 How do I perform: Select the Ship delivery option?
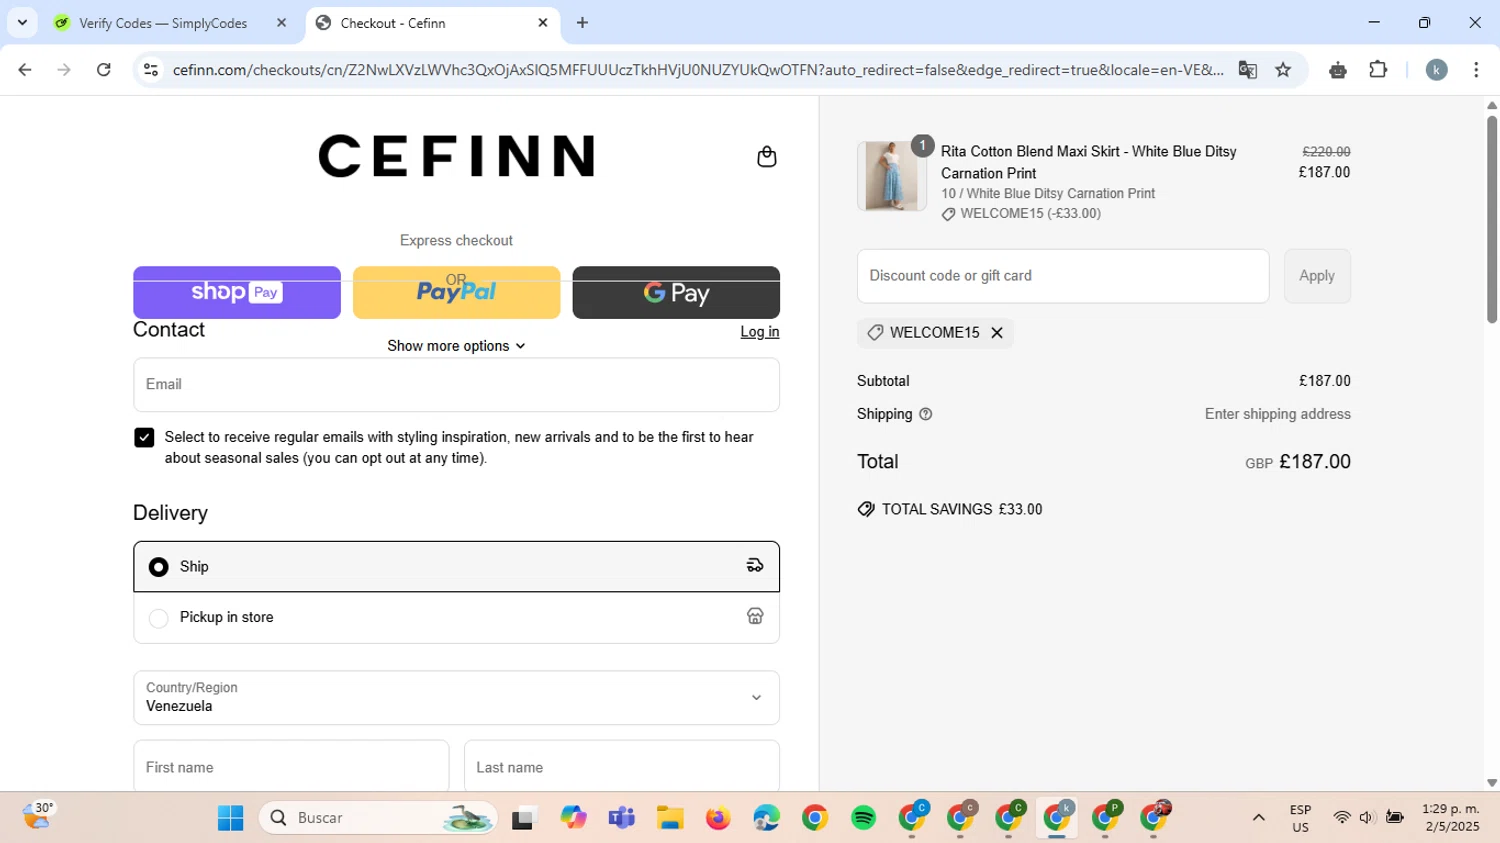[x=456, y=567]
